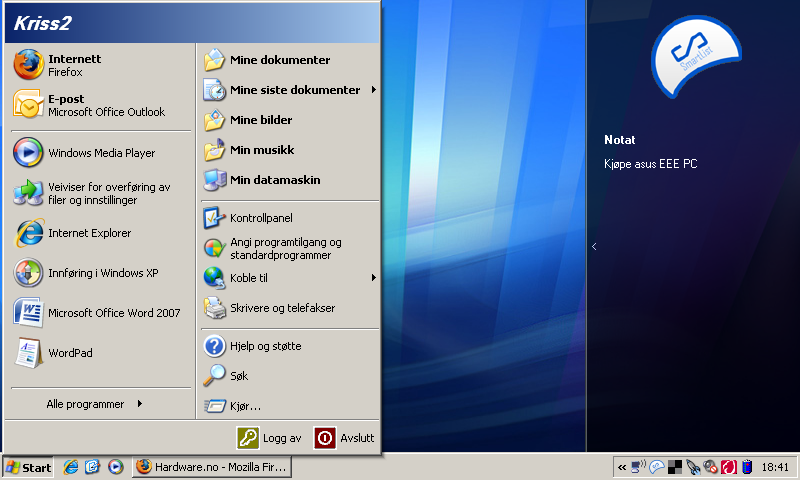Click the SmartList tray icon
800x480 pixels.
tap(657, 467)
